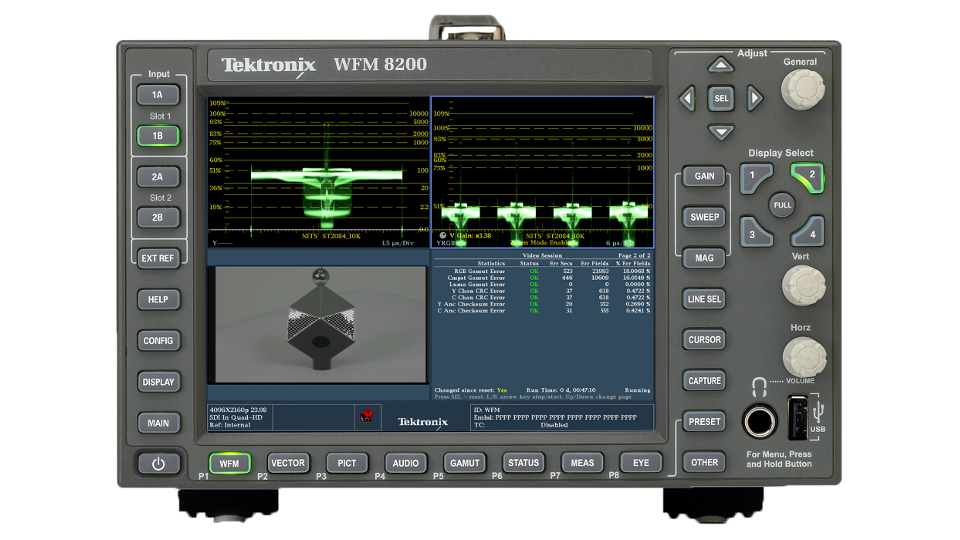
Task: Toggle the LINE SEL button
Action: coord(704,299)
